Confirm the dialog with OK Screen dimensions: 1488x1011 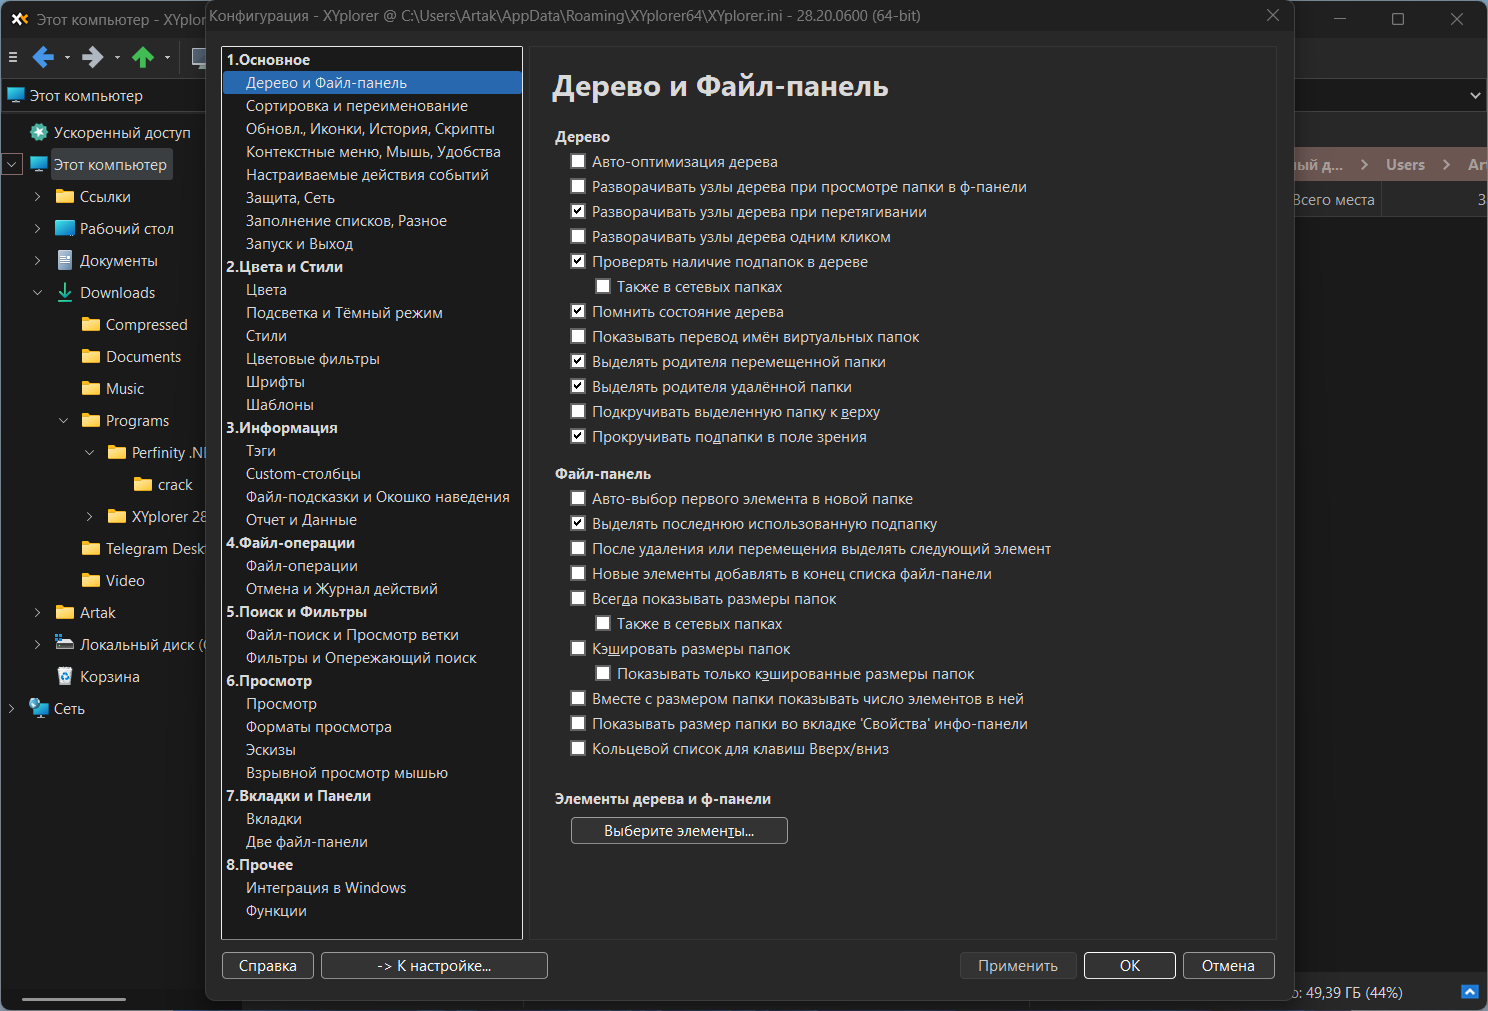coord(1130,965)
